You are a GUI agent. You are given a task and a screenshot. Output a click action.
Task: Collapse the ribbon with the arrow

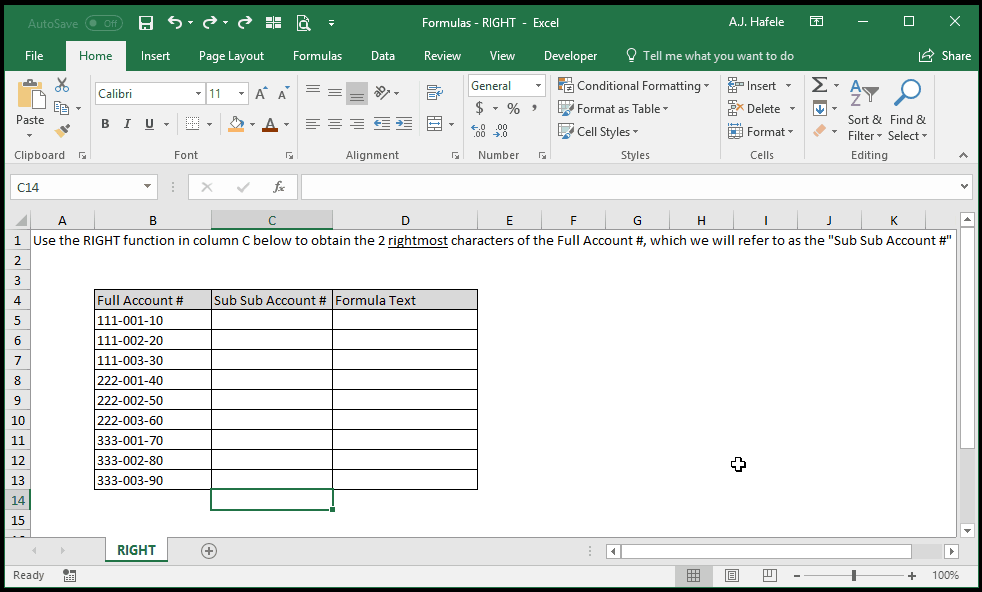click(963, 155)
